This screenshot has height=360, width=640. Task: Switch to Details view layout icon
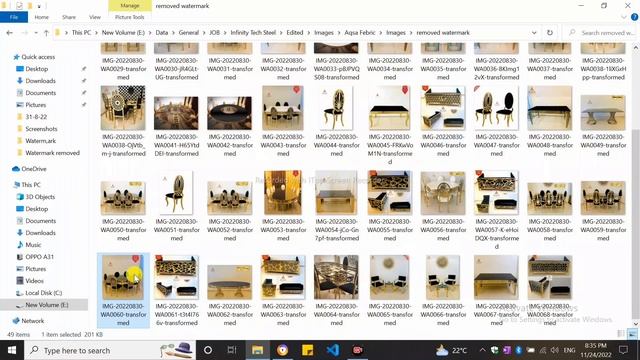[x=621, y=334]
